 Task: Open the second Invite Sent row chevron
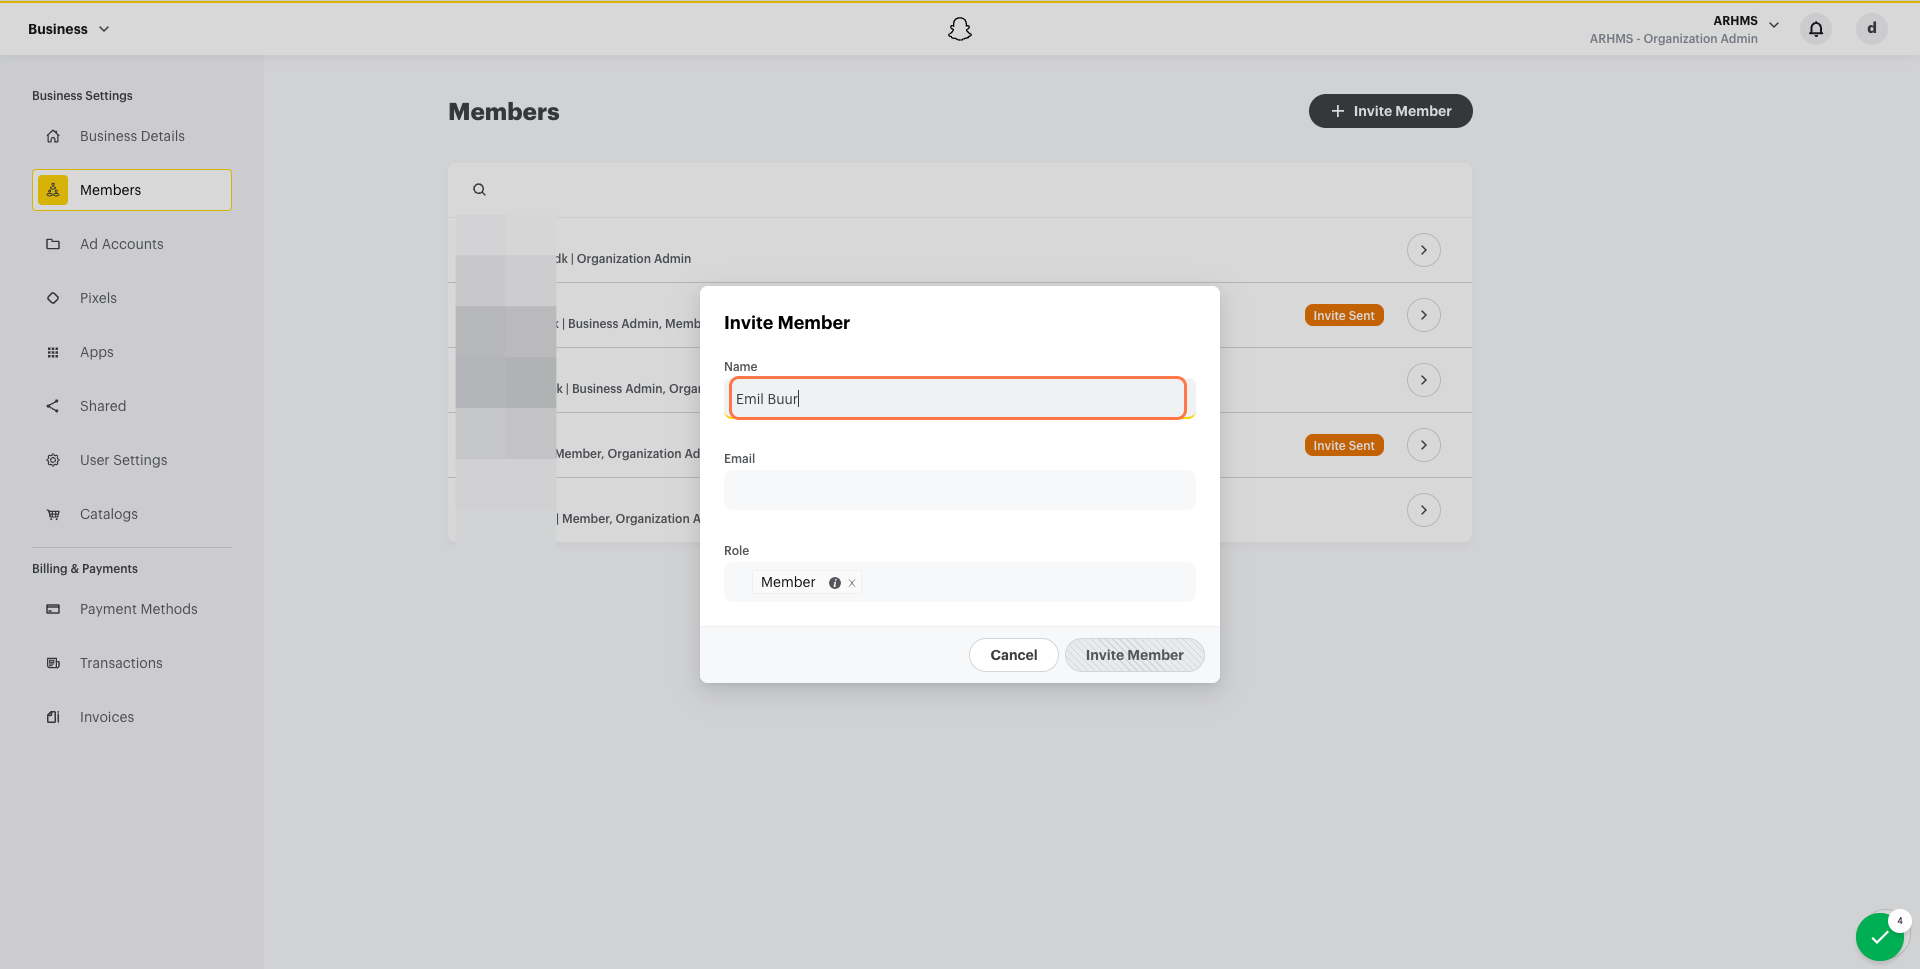(x=1424, y=445)
